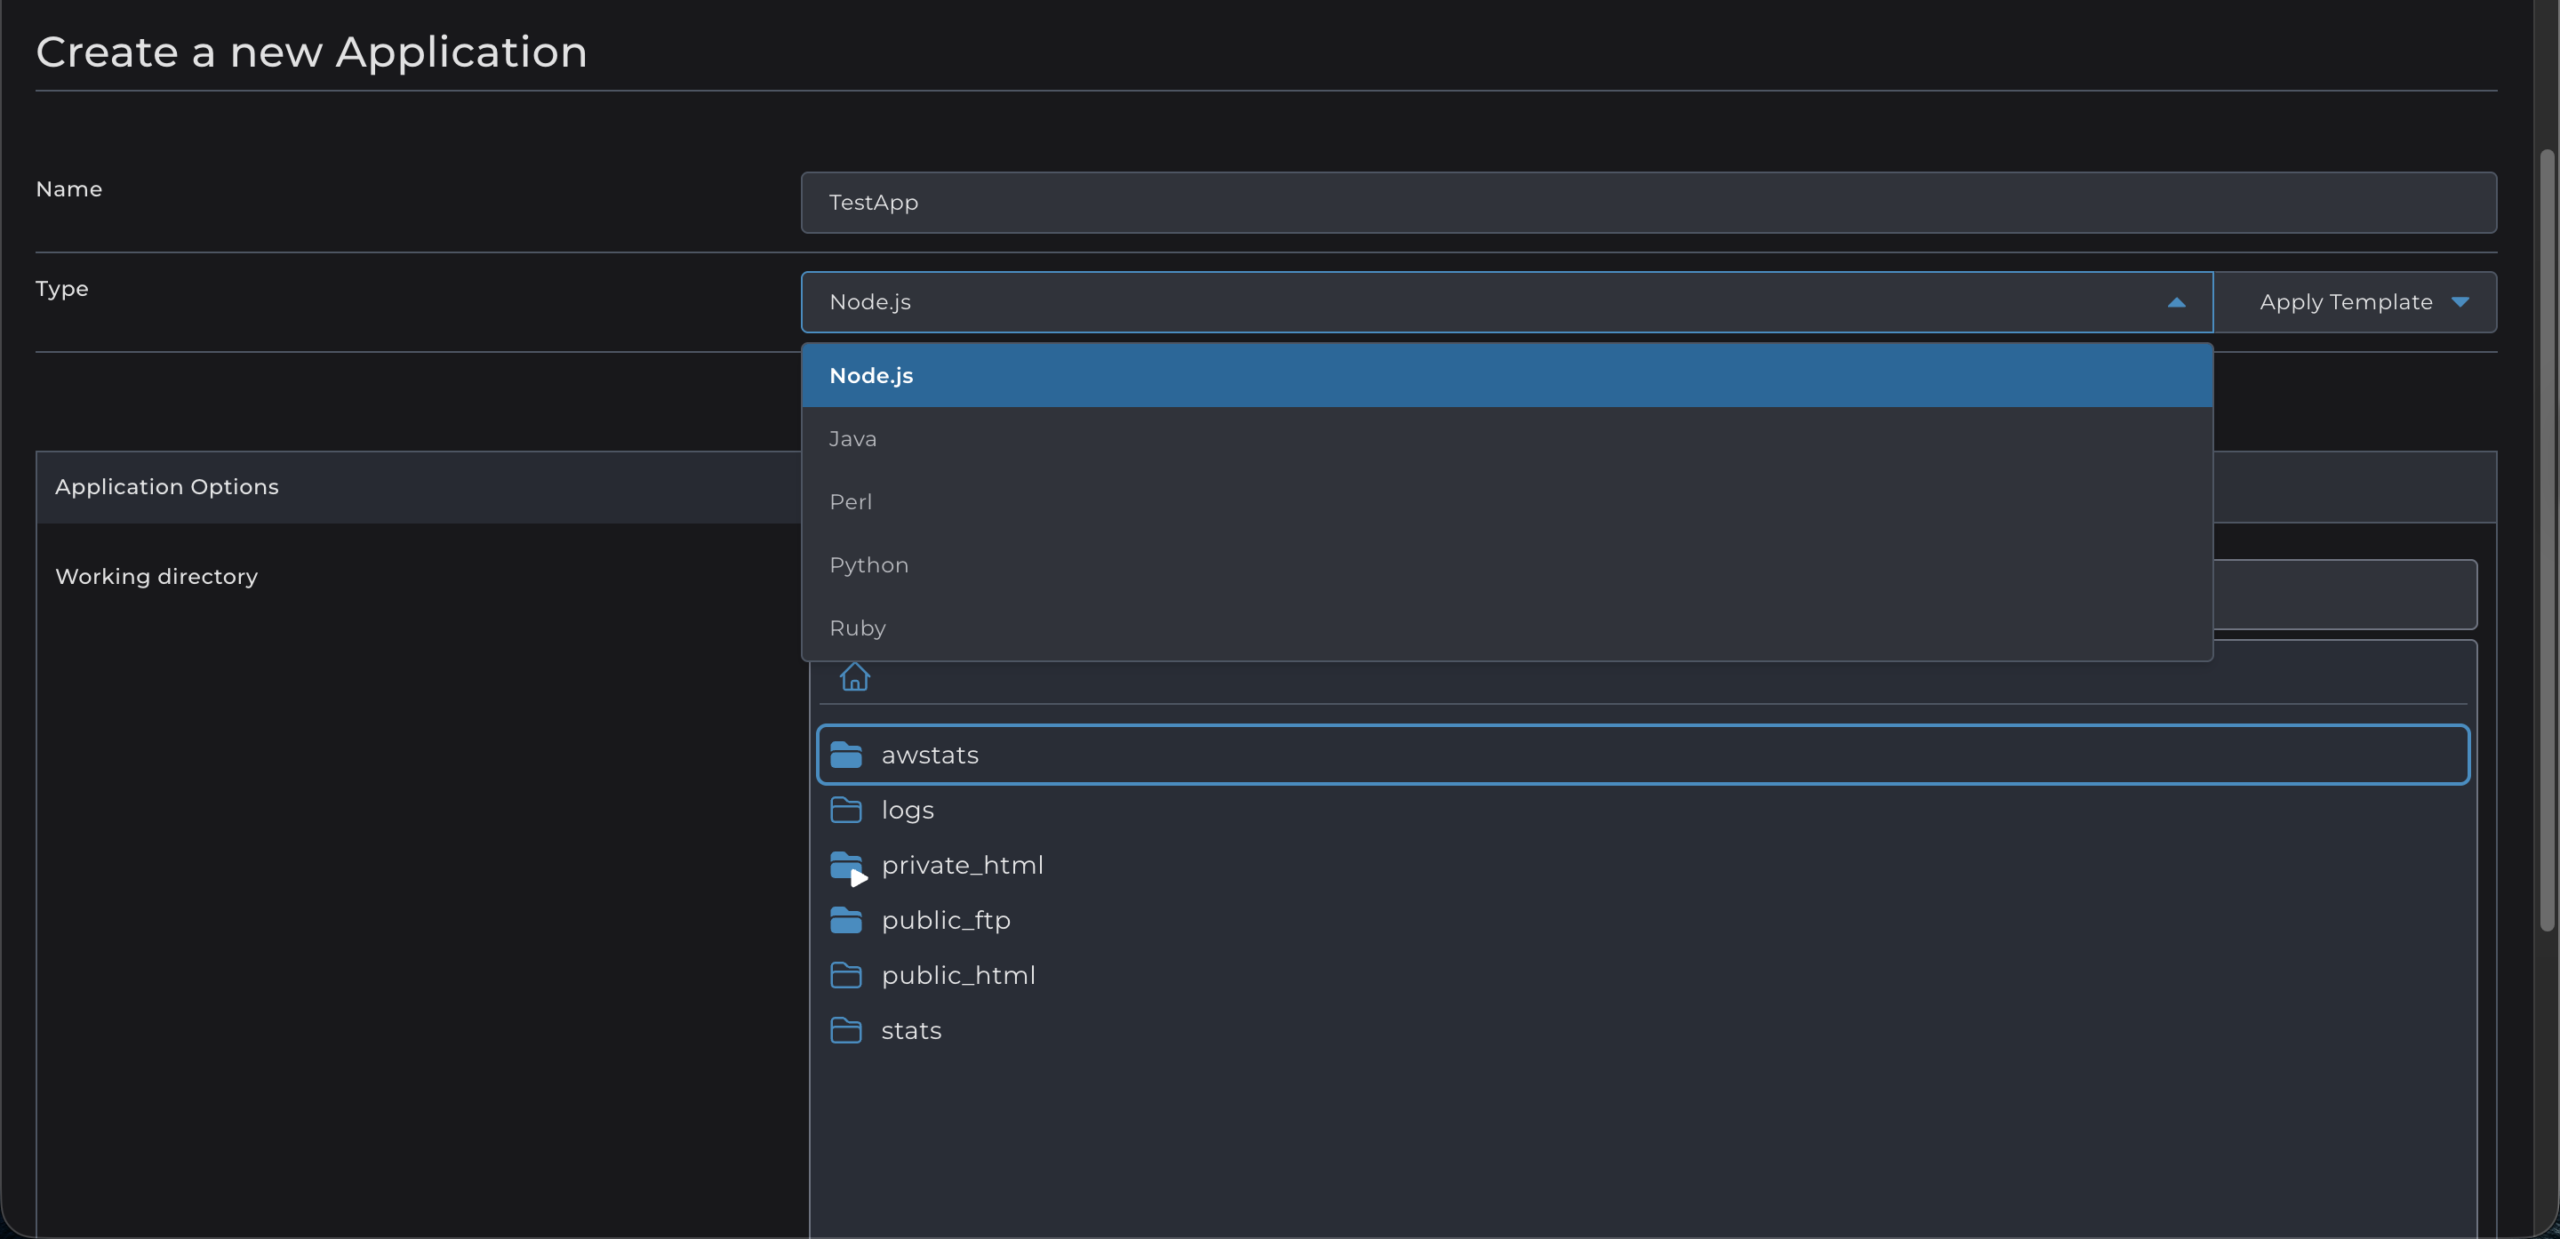The image size is (2560, 1239).
Task: Click the vertical page scrollbar
Action: pos(2547,540)
